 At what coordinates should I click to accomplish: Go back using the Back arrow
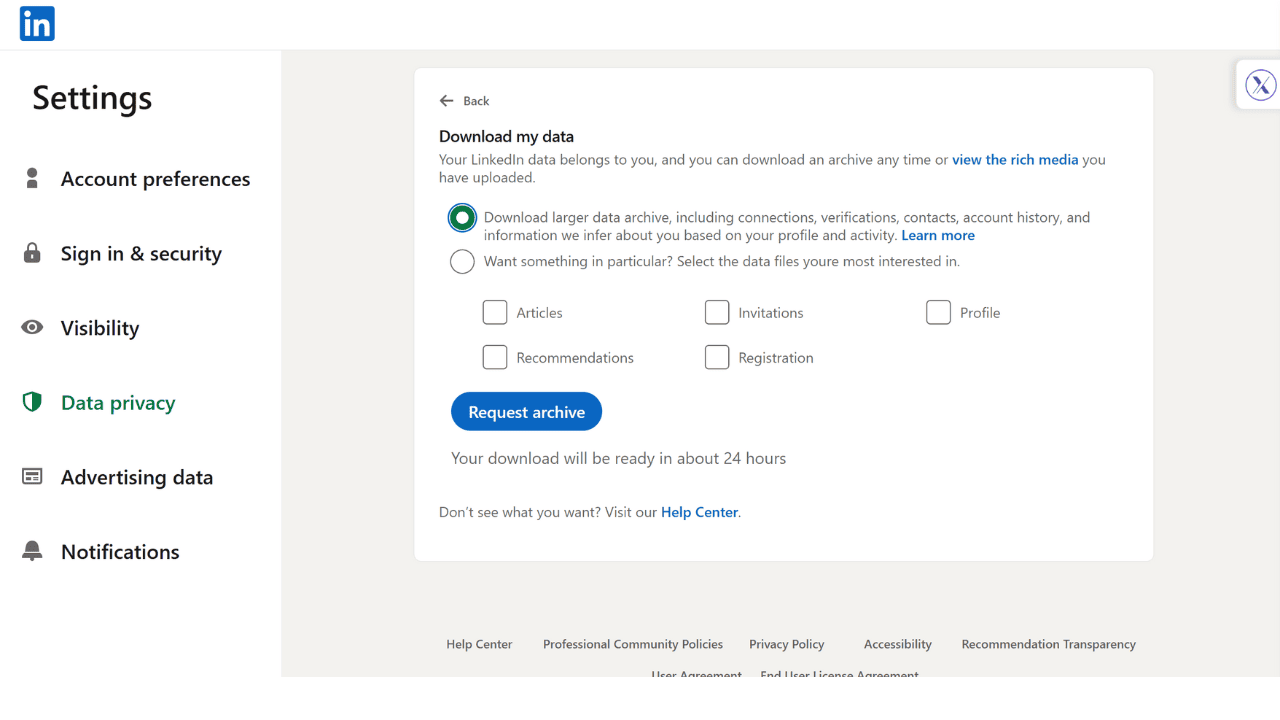click(x=447, y=101)
